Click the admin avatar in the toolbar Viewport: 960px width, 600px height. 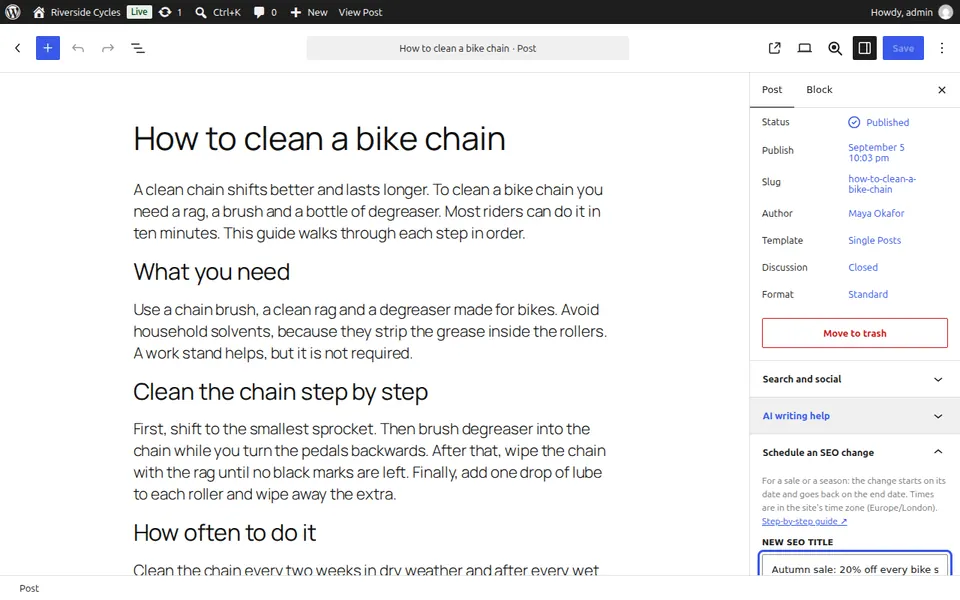tap(946, 12)
